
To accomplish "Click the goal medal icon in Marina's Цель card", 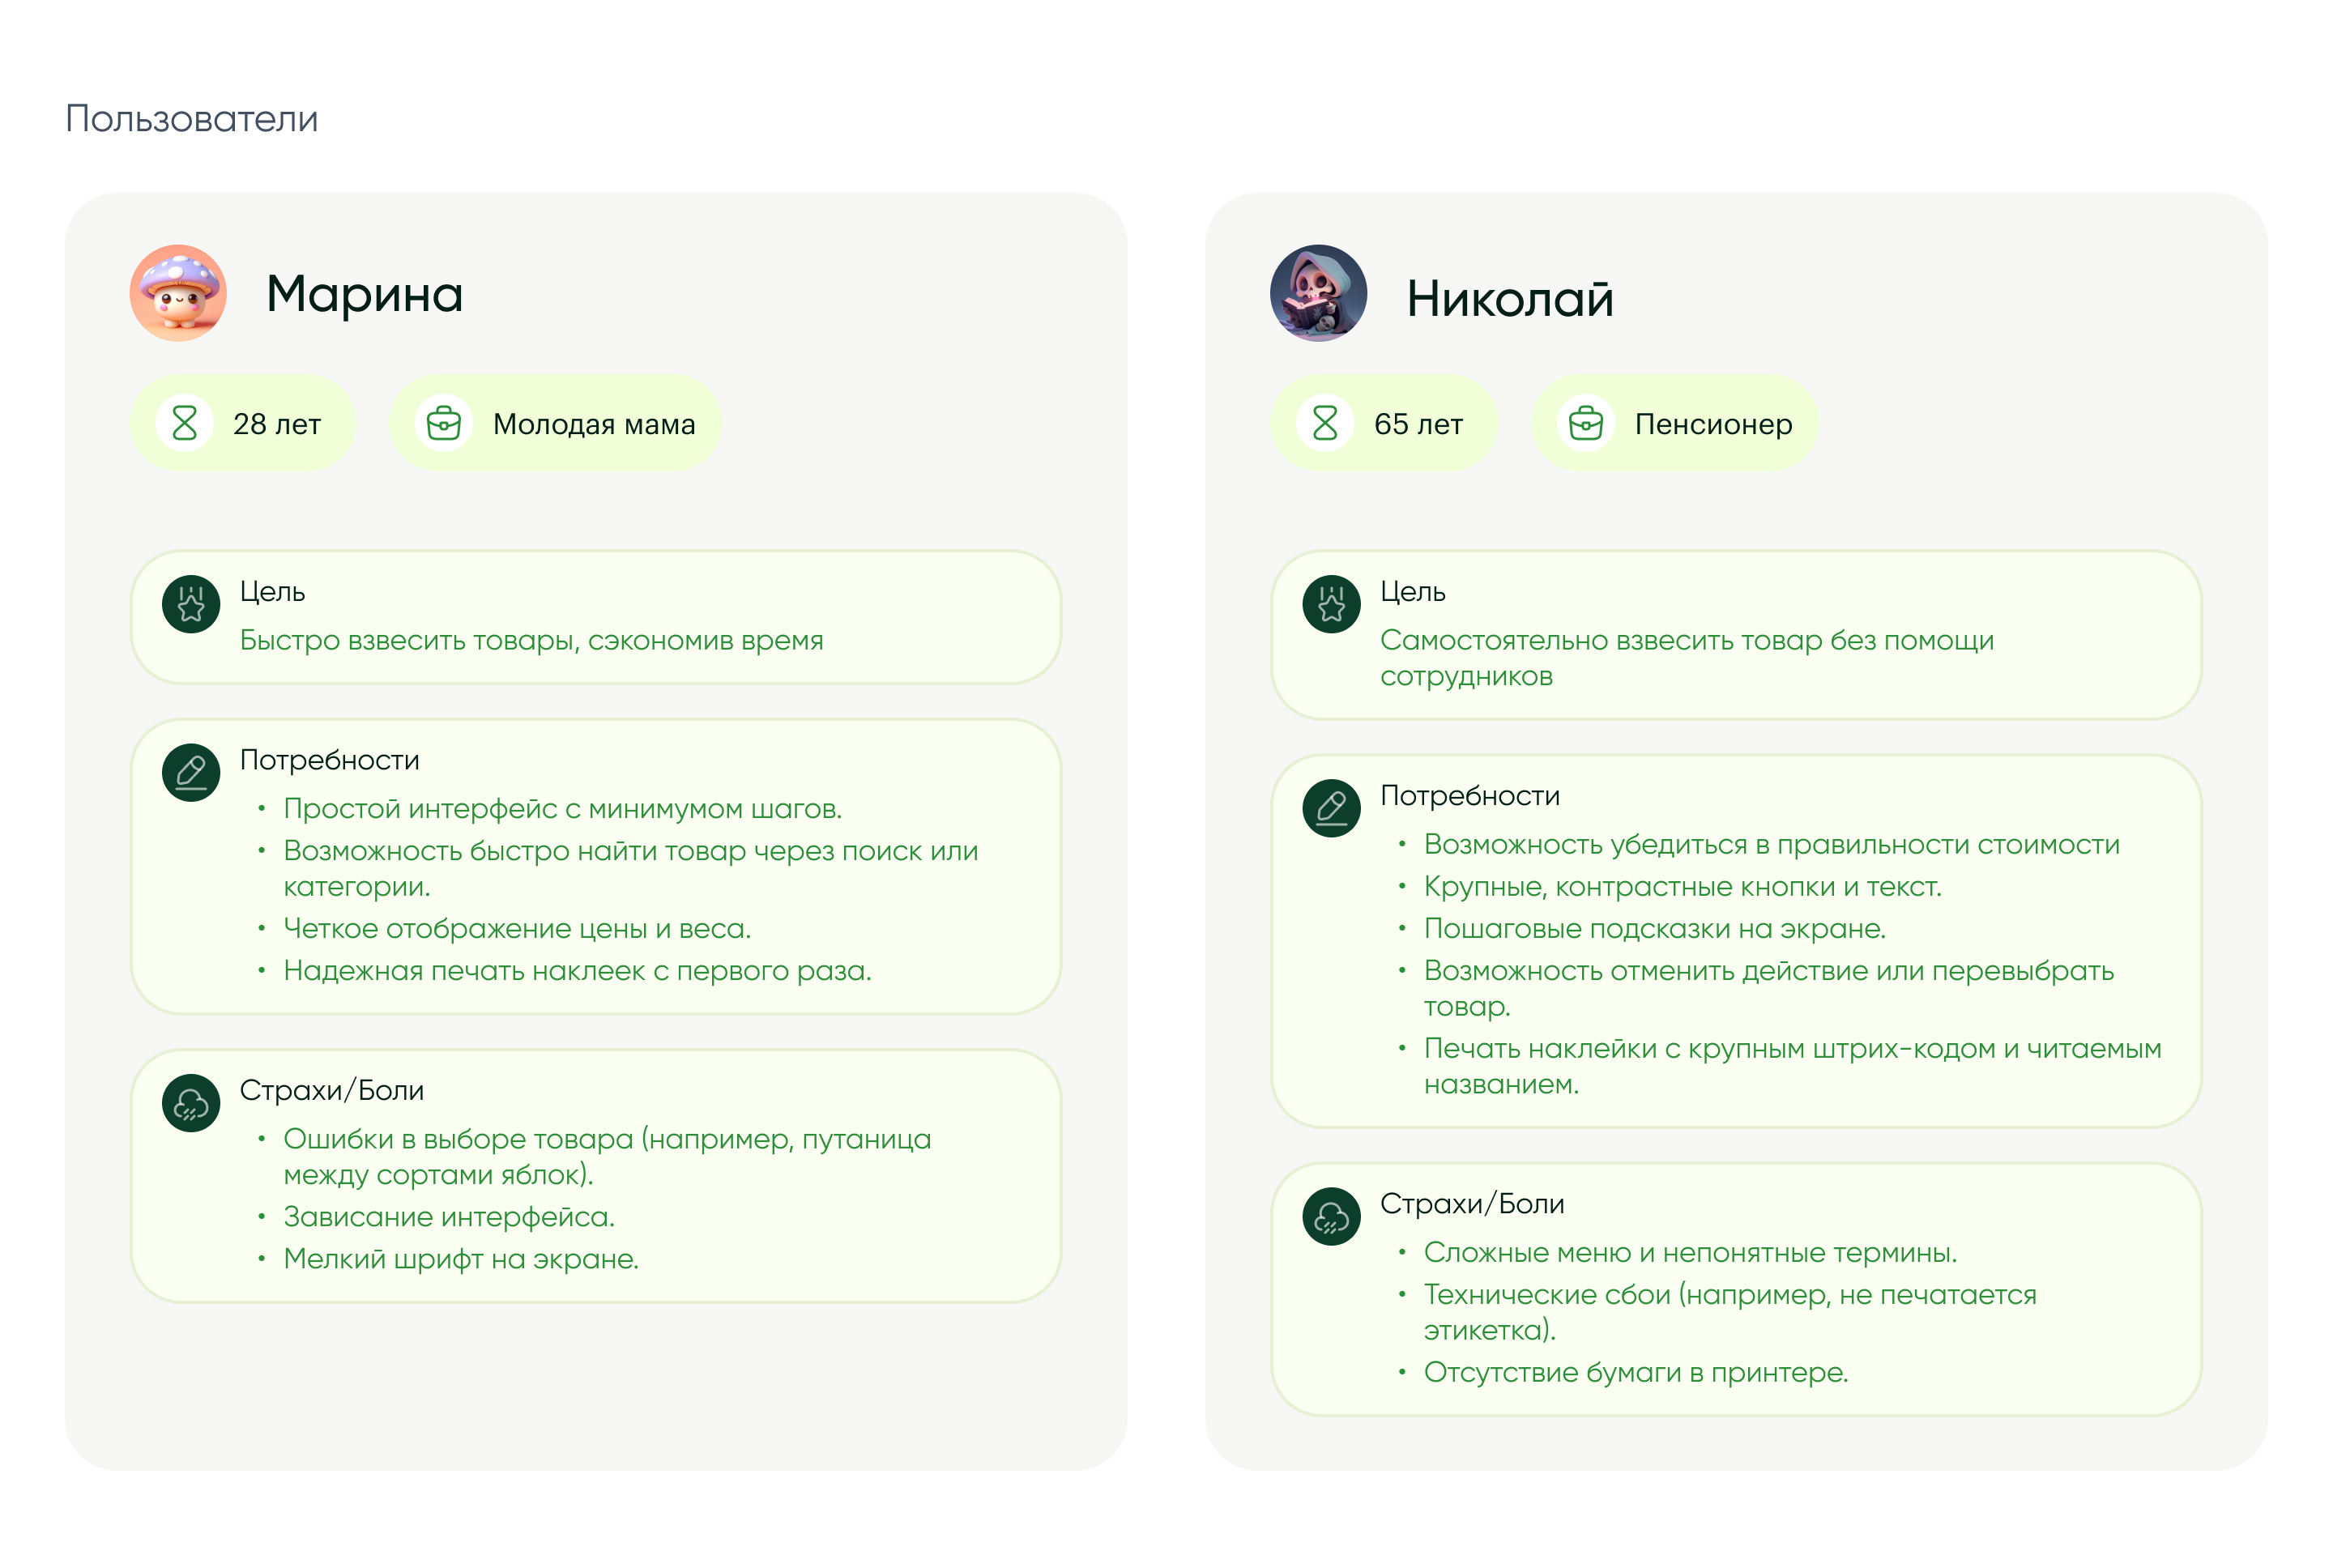I will click(x=191, y=604).
